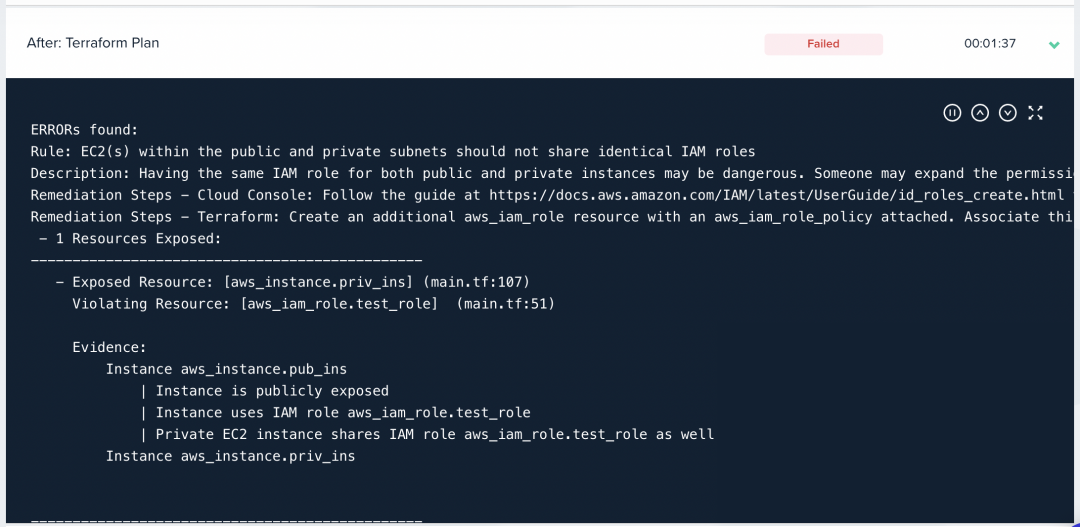Click the Evidence: heading in the log
The image size is (1080, 527).
point(110,348)
